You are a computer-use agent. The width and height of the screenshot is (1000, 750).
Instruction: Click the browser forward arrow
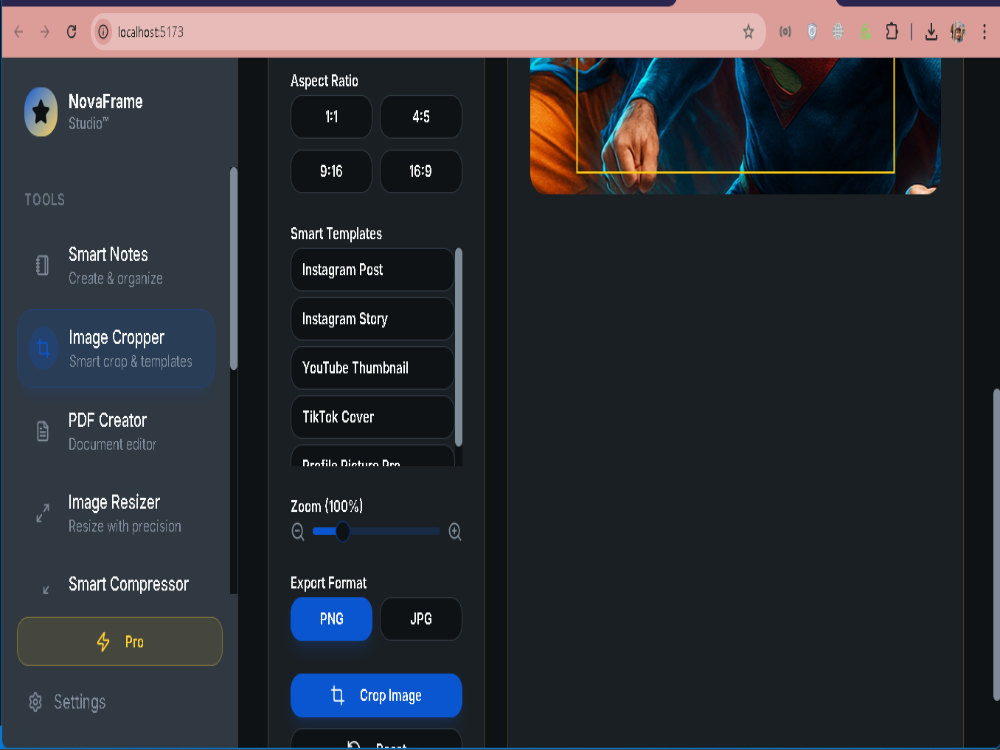(x=45, y=32)
